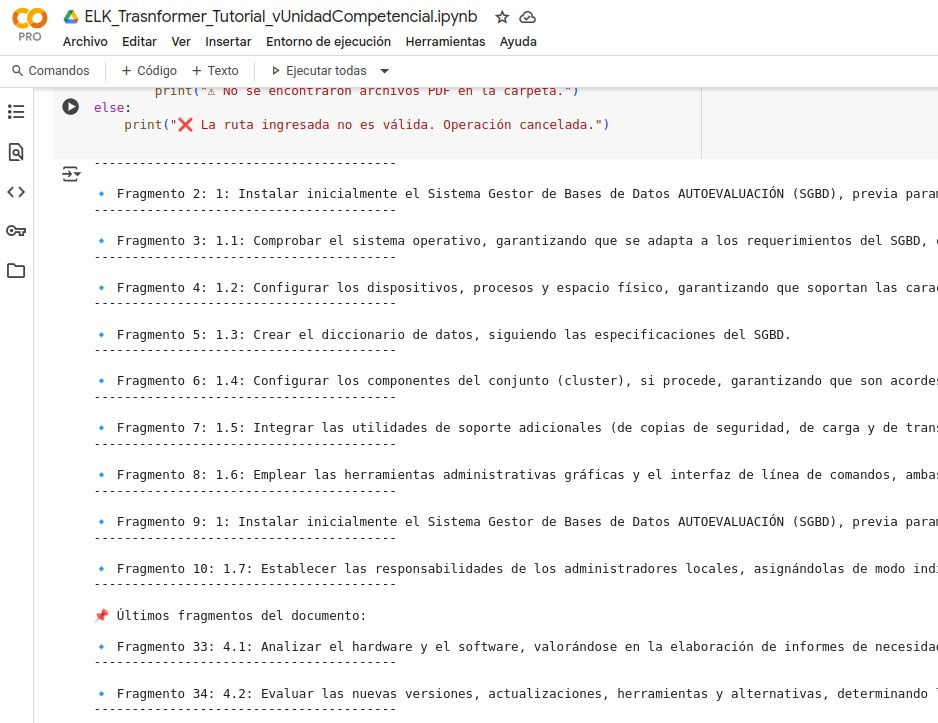Viewport: 938px width, 723px height.
Task: Expand the Ejecutar todas dropdown arrow
Action: (385, 71)
